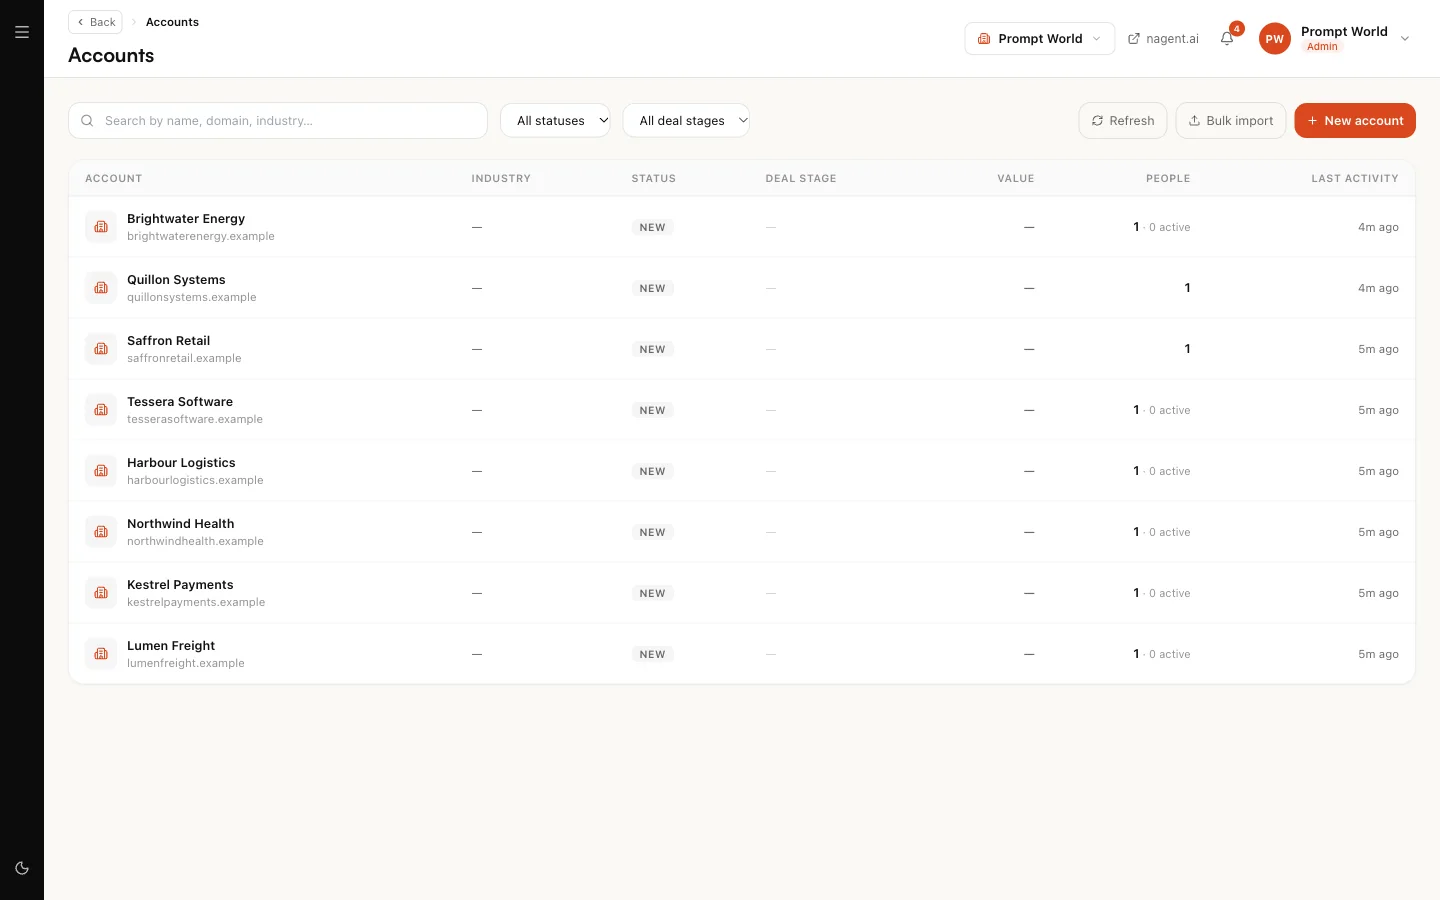Open the Prompt World workspace switcher
Screen dimensions: 1440x900
click(1039, 39)
